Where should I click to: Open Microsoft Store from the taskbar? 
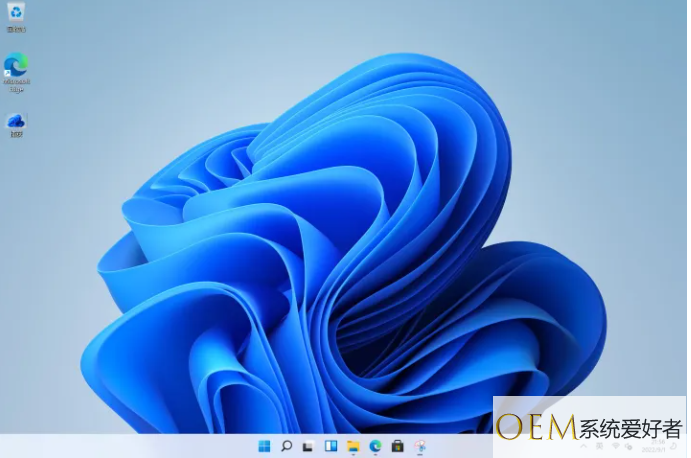(398, 446)
